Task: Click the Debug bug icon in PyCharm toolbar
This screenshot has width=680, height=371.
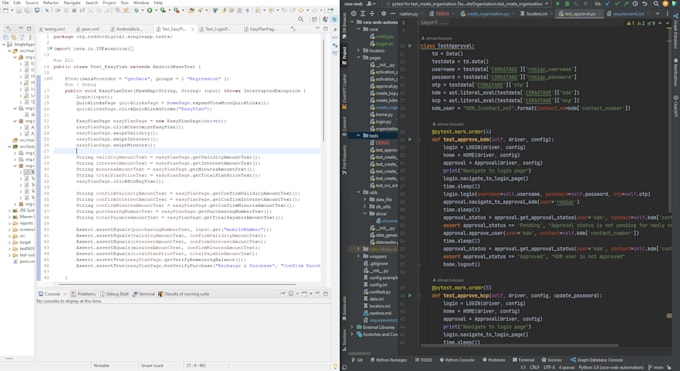Action: (x=567, y=3)
